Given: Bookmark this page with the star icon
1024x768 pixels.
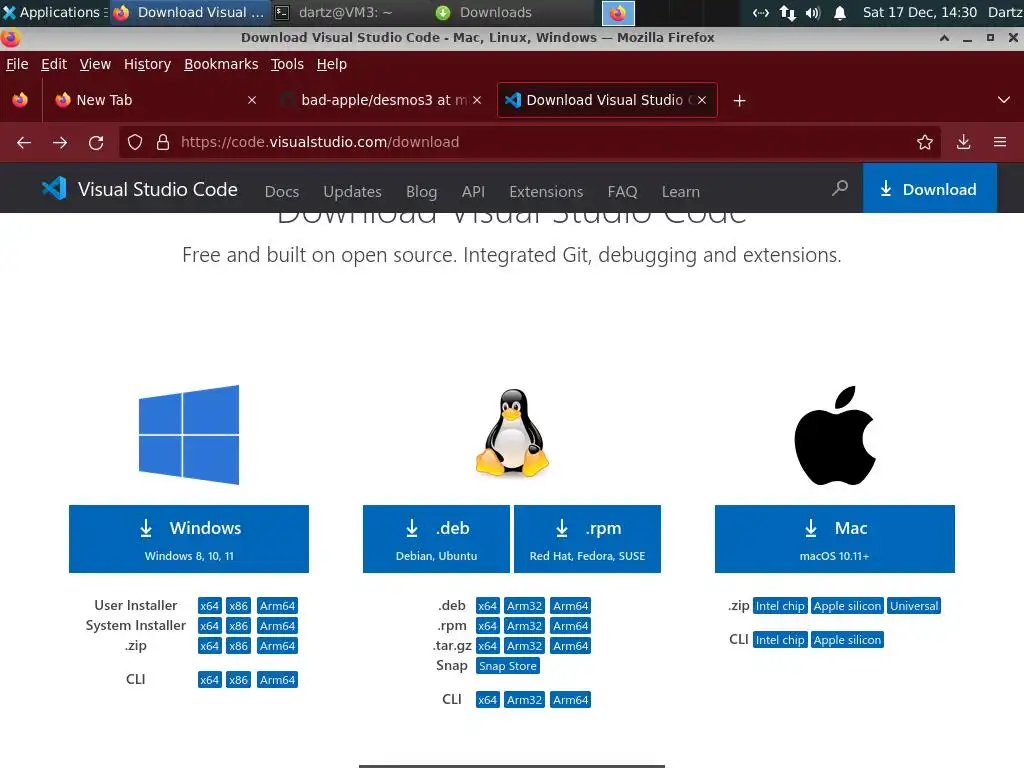Looking at the screenshot, I should [924, 142].
